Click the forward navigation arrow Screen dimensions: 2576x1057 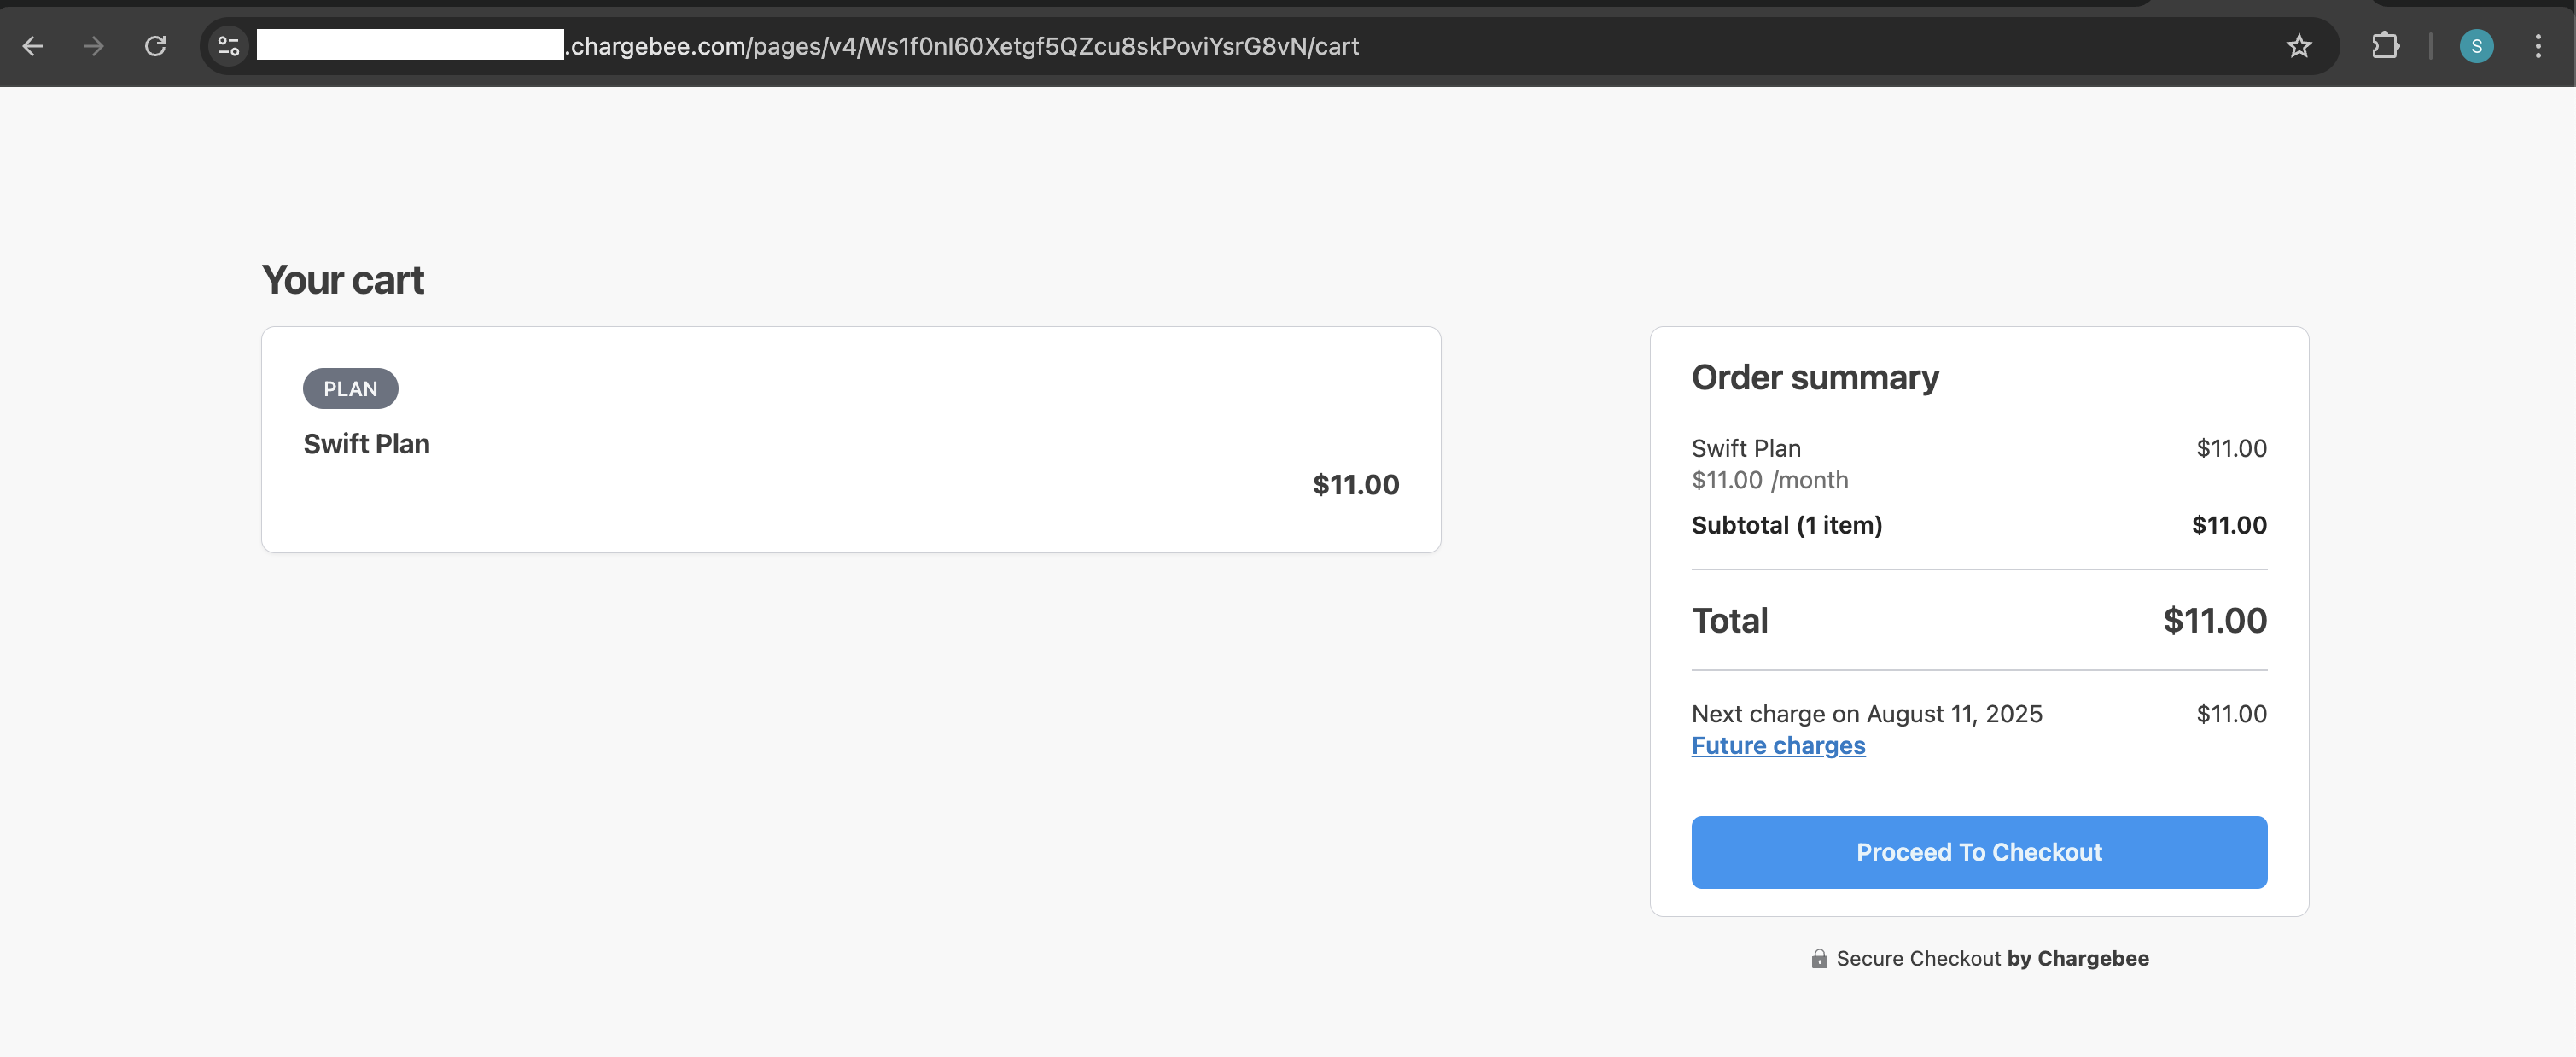pos(94,46)
